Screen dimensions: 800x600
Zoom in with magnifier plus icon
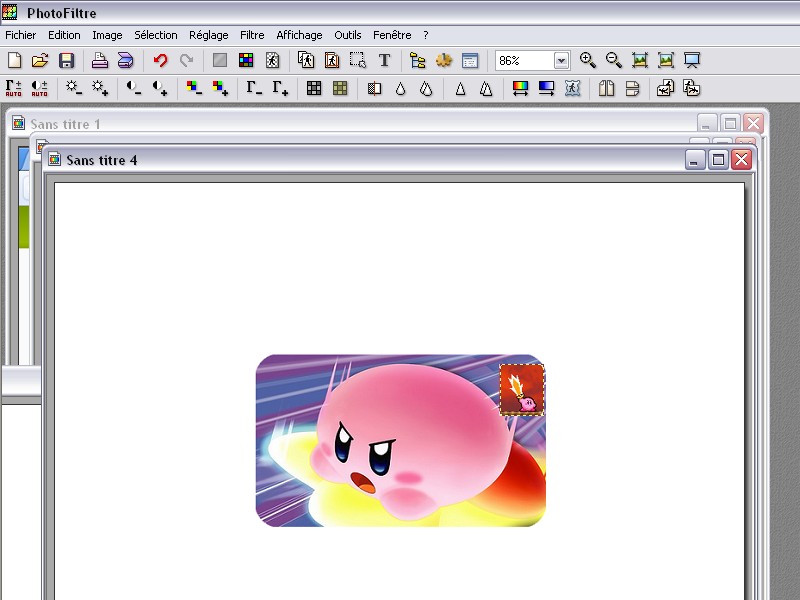[x=588, y=60]
